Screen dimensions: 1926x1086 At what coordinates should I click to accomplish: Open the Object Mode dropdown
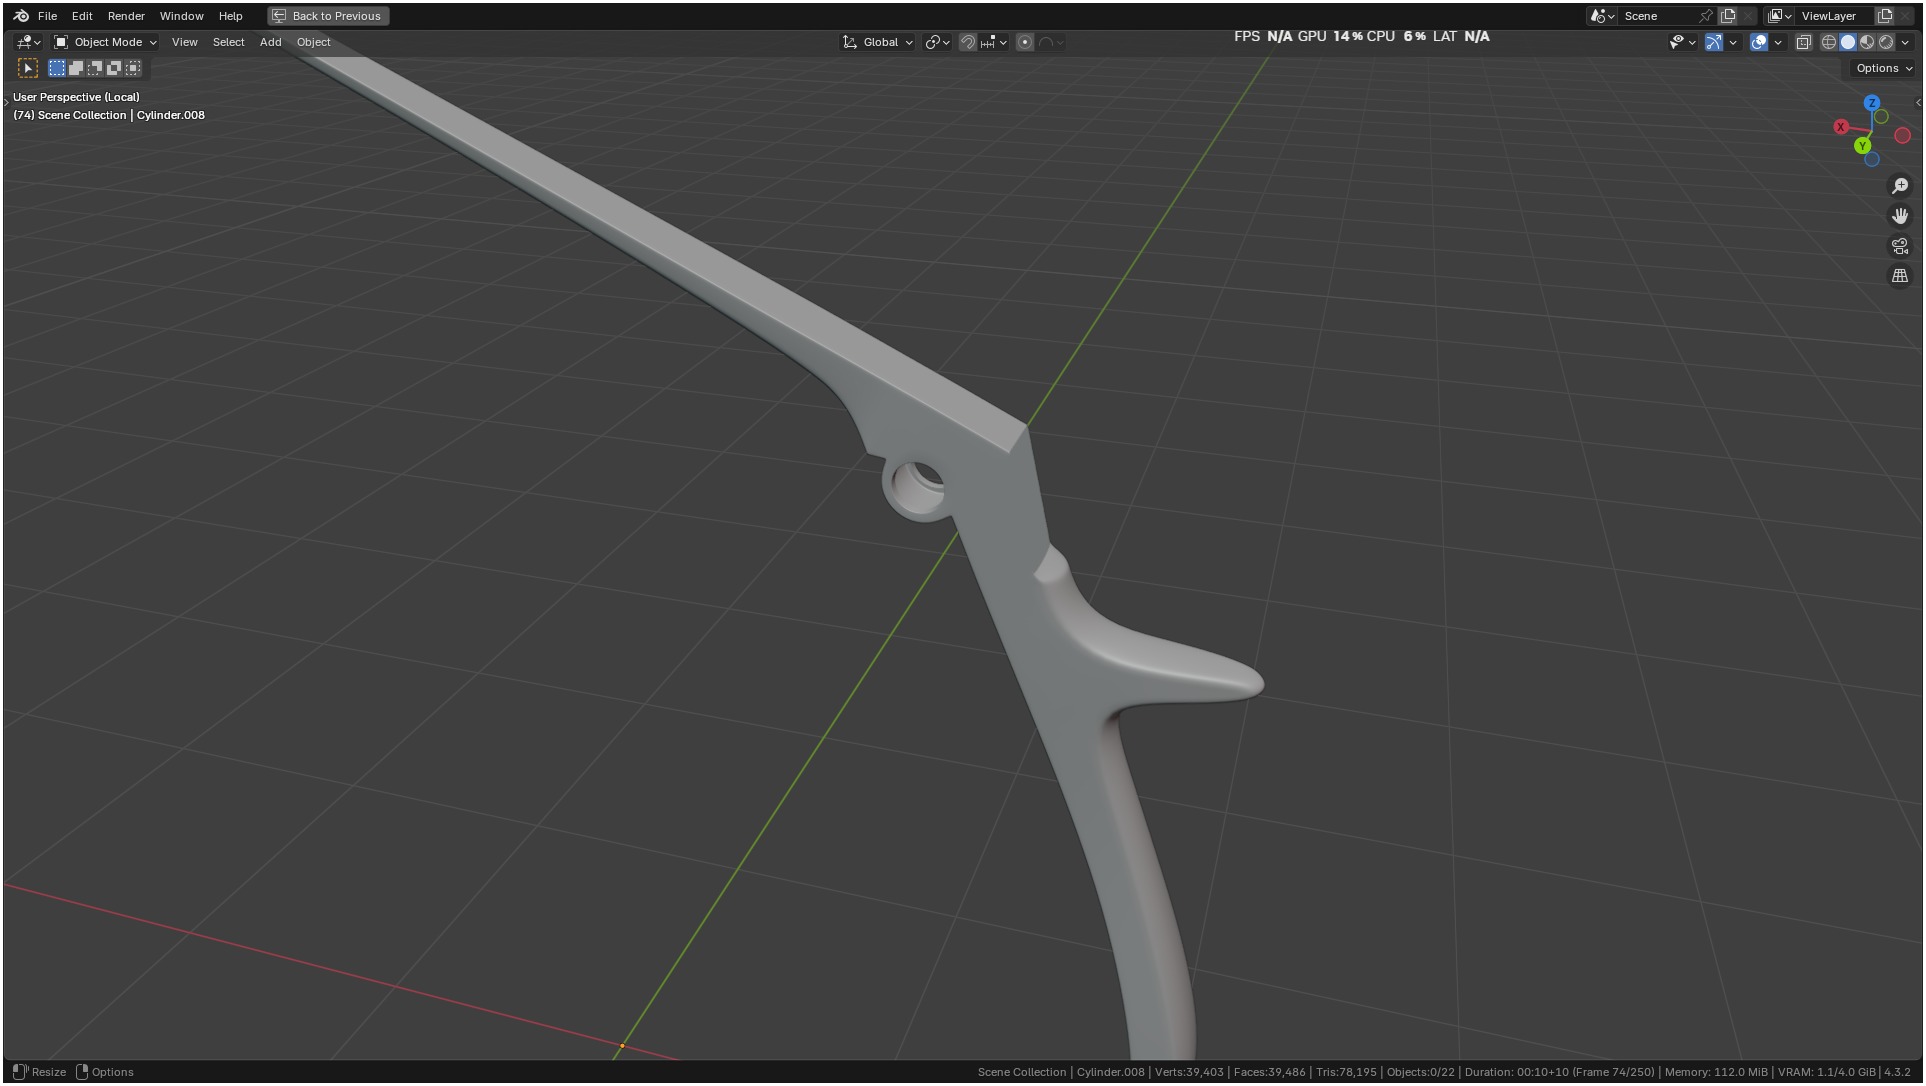(x=105, y=42)
